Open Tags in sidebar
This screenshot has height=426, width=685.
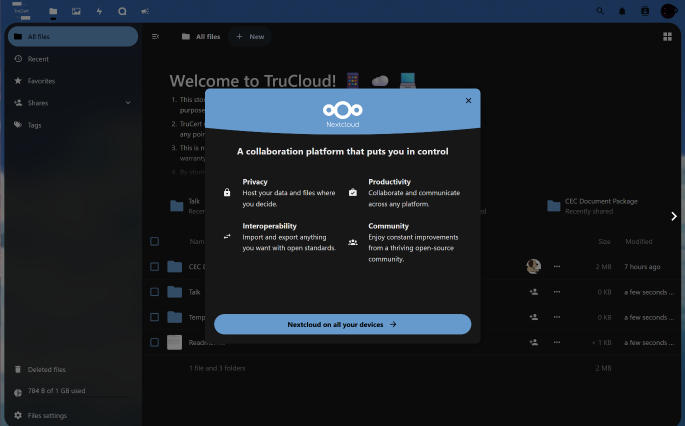click(73, 125)
